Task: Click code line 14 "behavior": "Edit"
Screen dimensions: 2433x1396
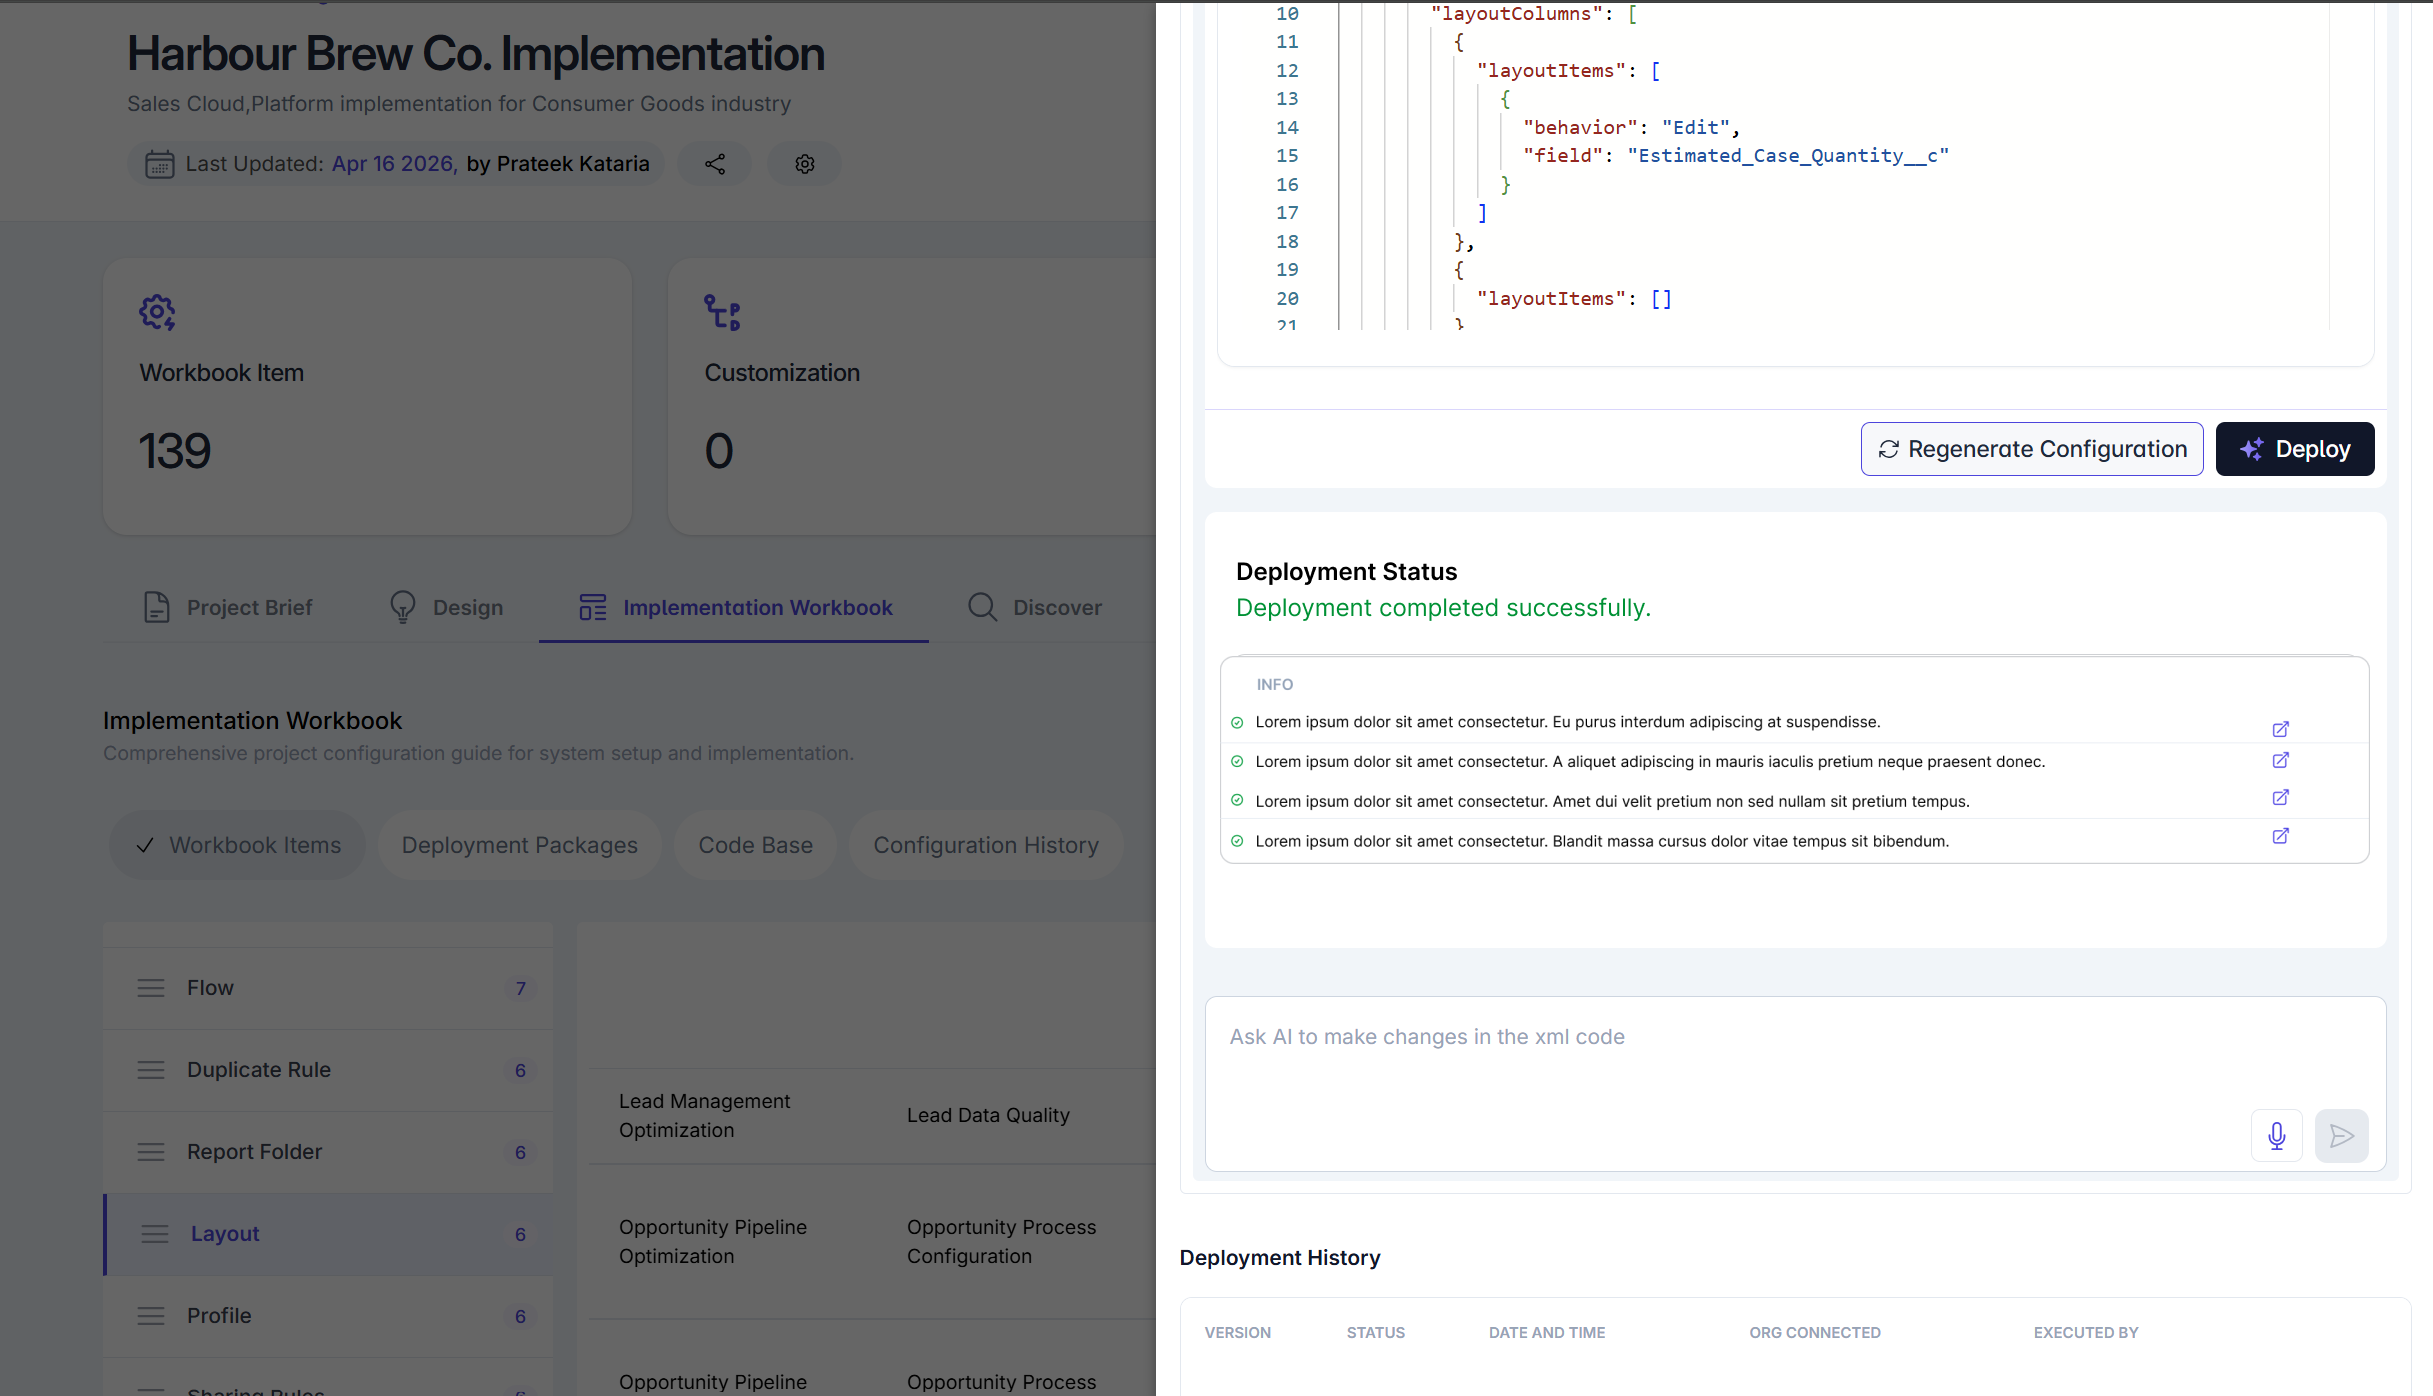Action: coord(1631,128)
